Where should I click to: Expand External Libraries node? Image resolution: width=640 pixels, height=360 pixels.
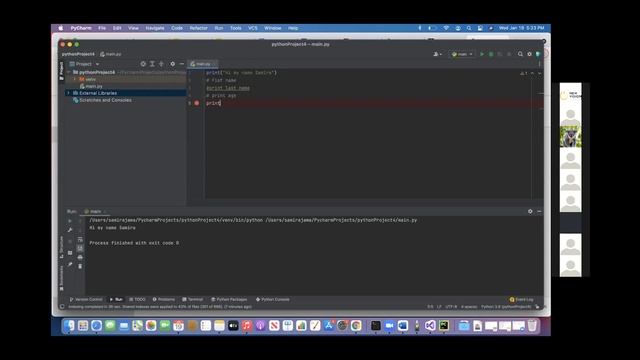pos(69,93)
